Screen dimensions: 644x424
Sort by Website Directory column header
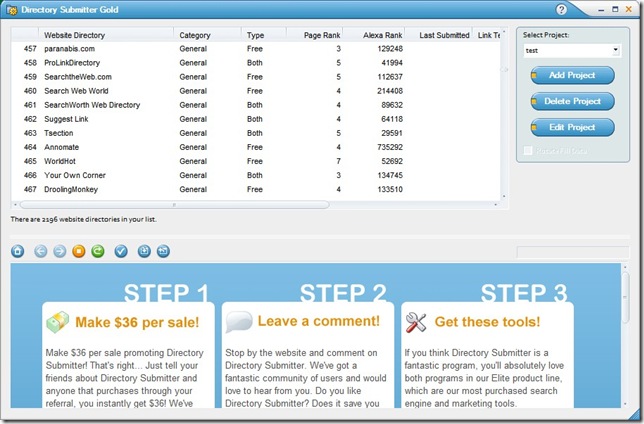(106, 35)
